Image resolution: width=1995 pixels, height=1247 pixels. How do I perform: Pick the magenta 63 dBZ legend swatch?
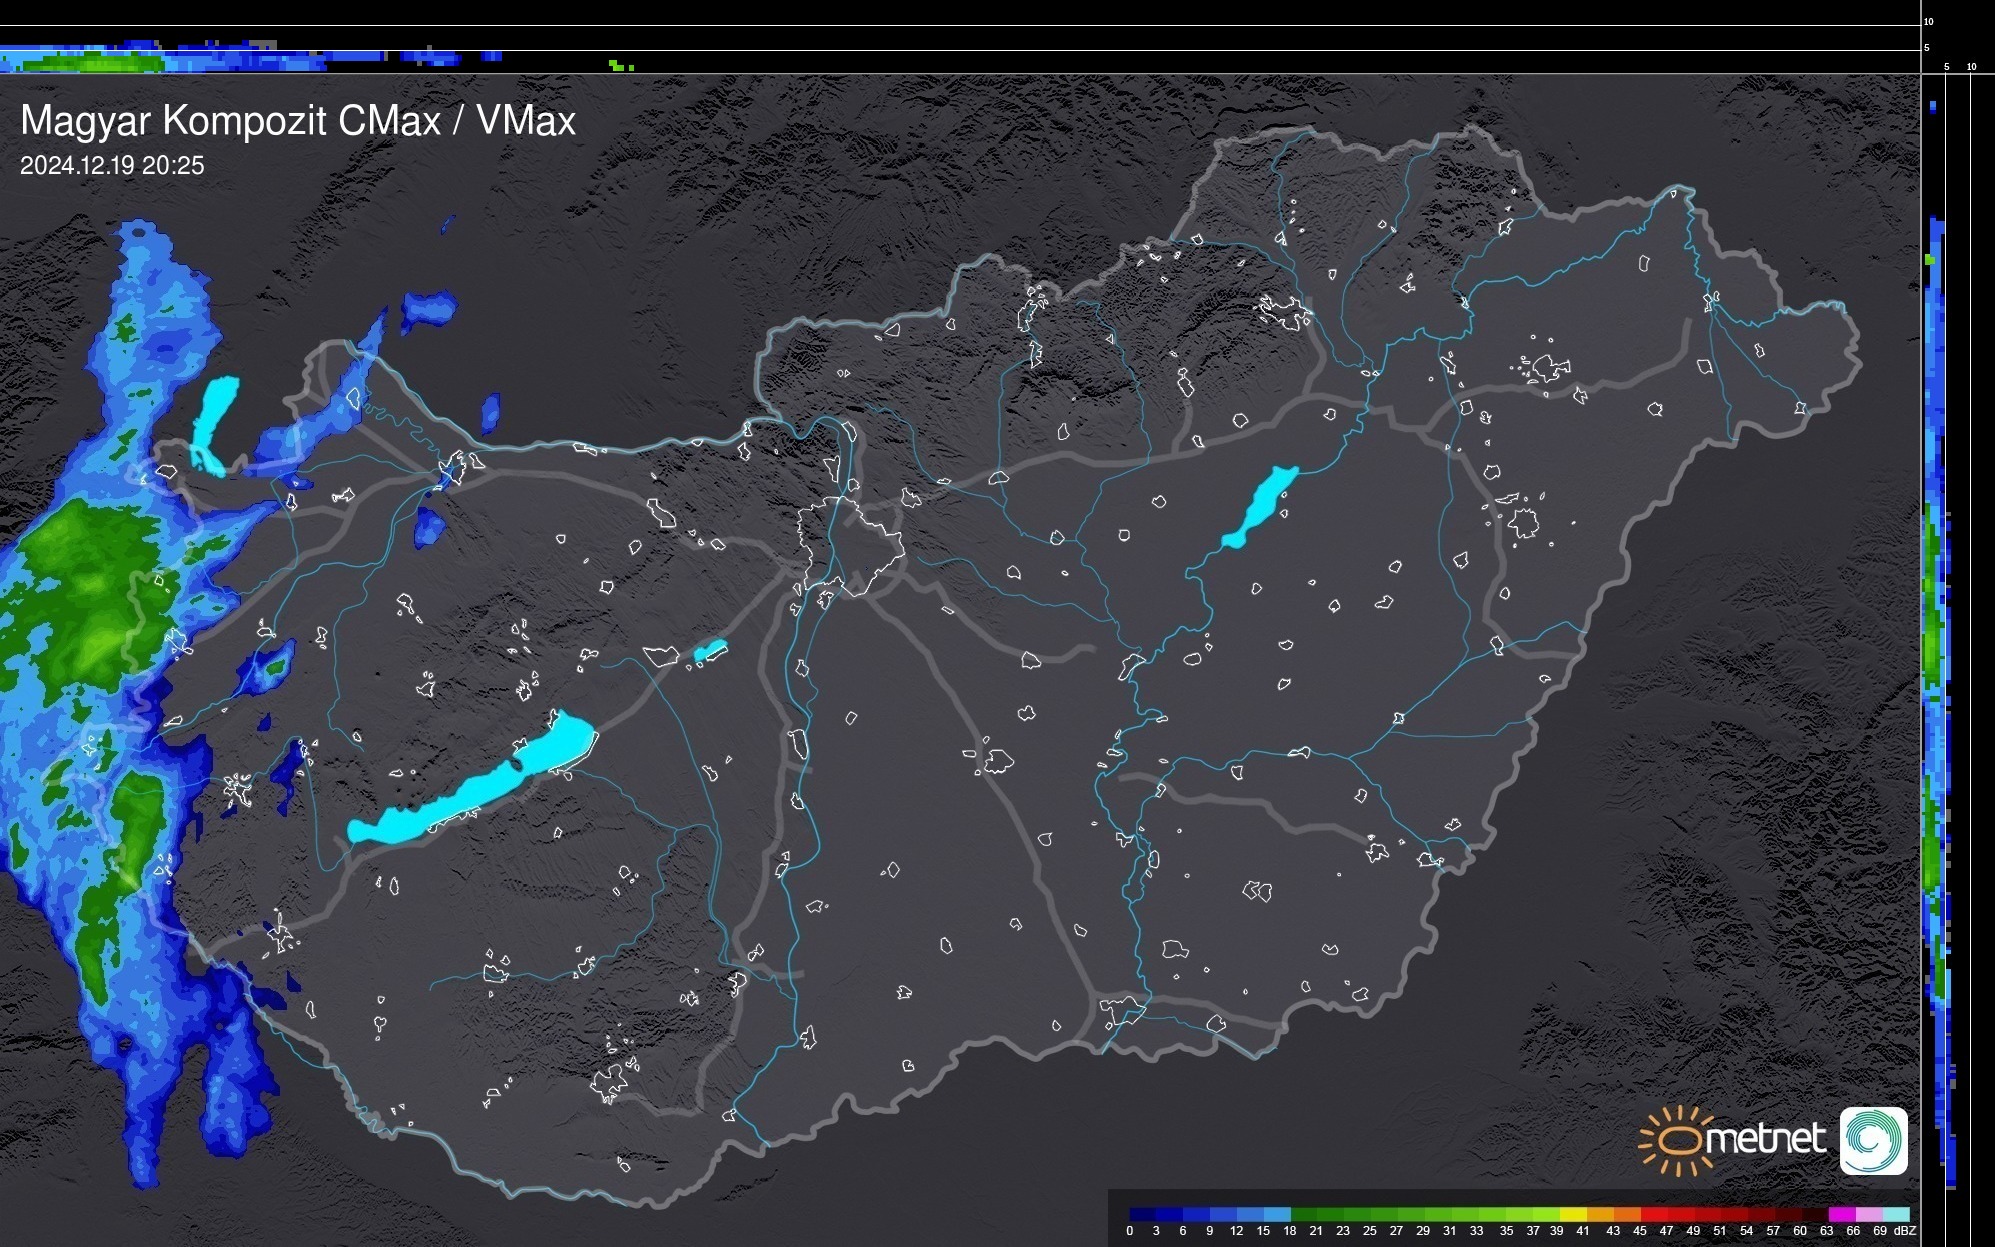1842,1214
